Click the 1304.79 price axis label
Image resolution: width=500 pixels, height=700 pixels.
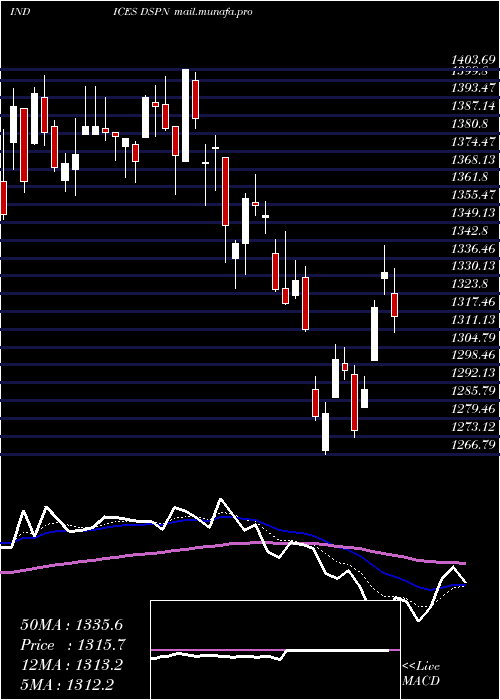pos(473,337)
